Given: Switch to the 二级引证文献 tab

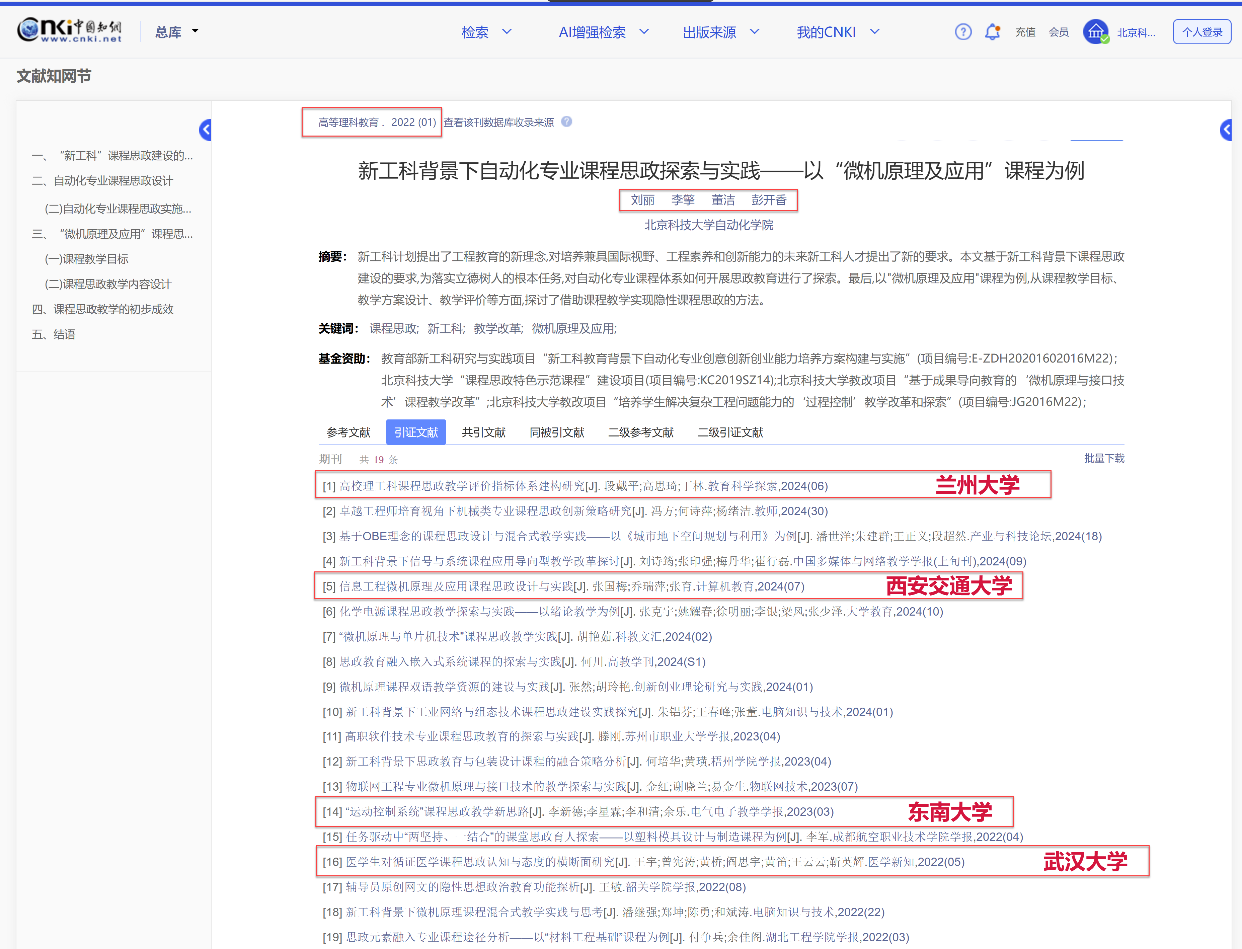Looking at the screenshot, I should (x=730, y=433).
